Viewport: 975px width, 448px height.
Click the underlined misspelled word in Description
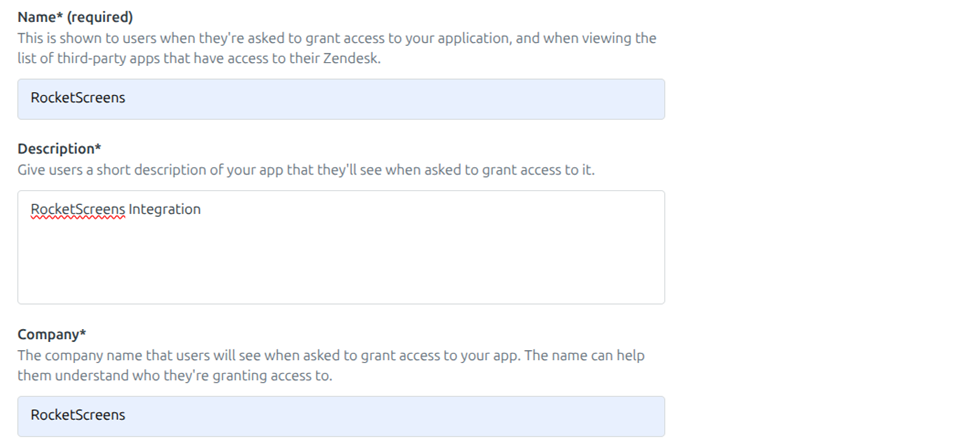point(78,210)
